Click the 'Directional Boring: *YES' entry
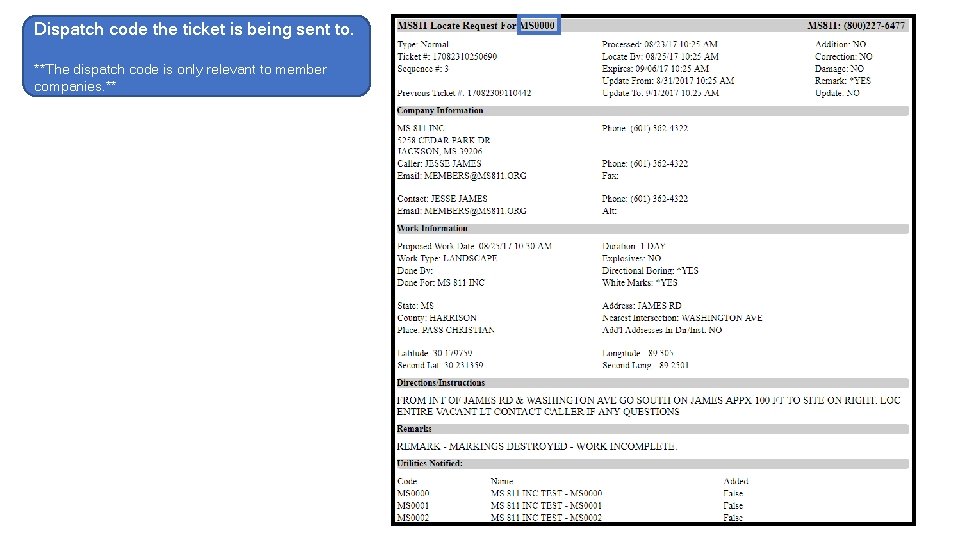The height and width of the screenshot is (540, 960). coord(650,271)
